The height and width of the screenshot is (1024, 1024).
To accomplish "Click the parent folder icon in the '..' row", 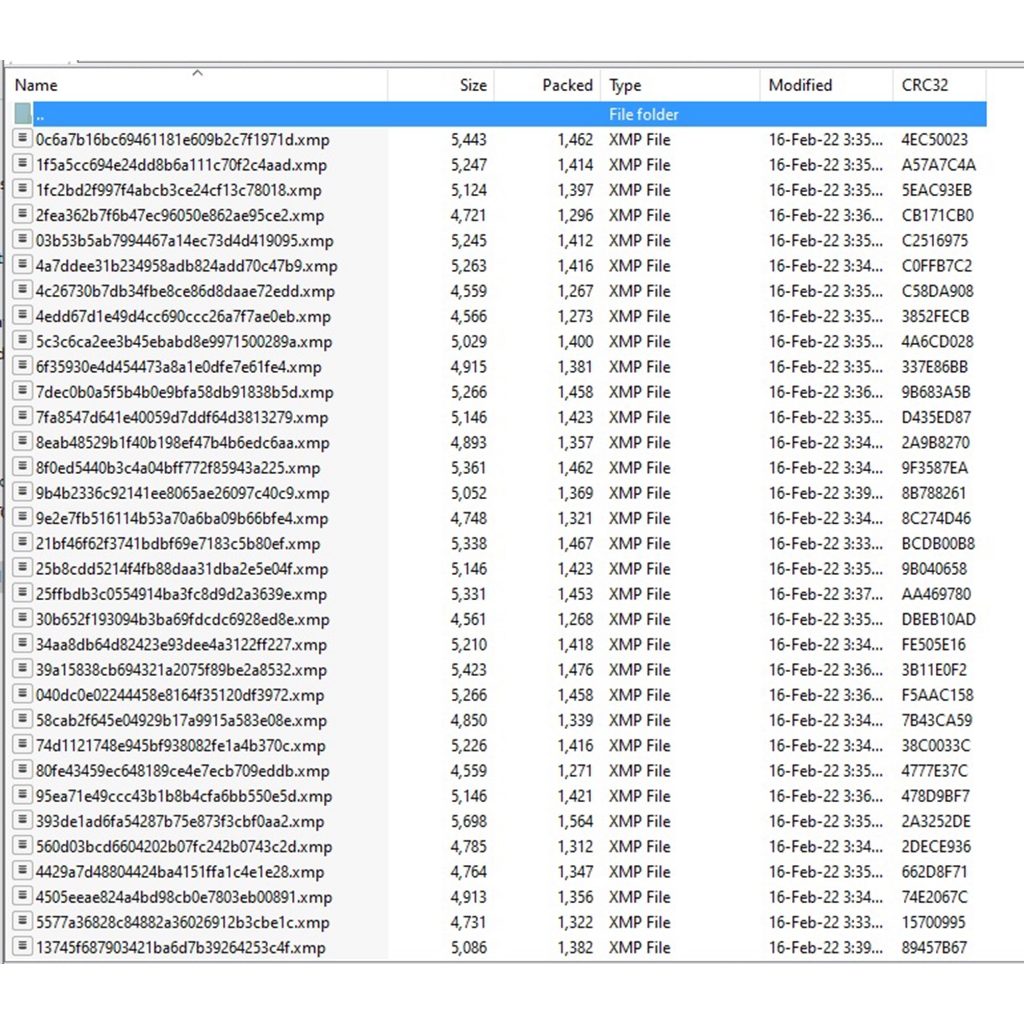I will click(x=23, y=114).
